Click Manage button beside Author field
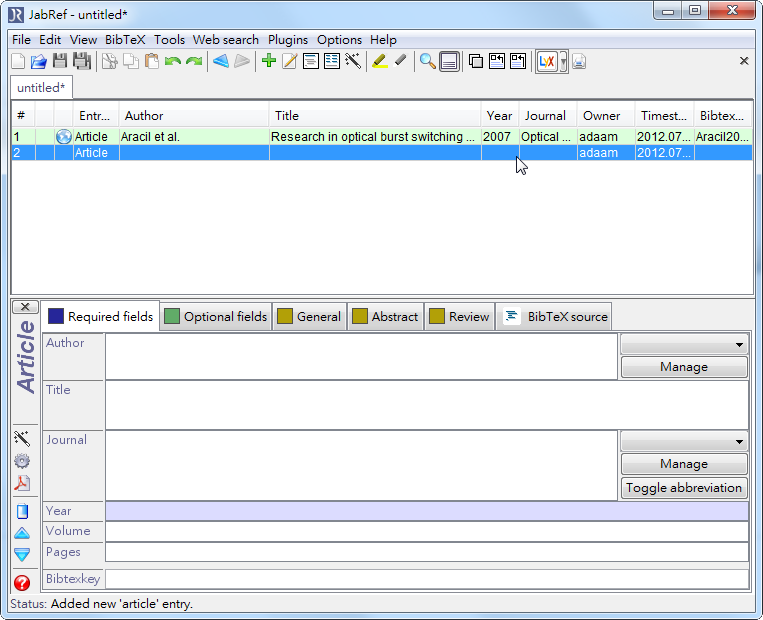 tap(684, 367)
